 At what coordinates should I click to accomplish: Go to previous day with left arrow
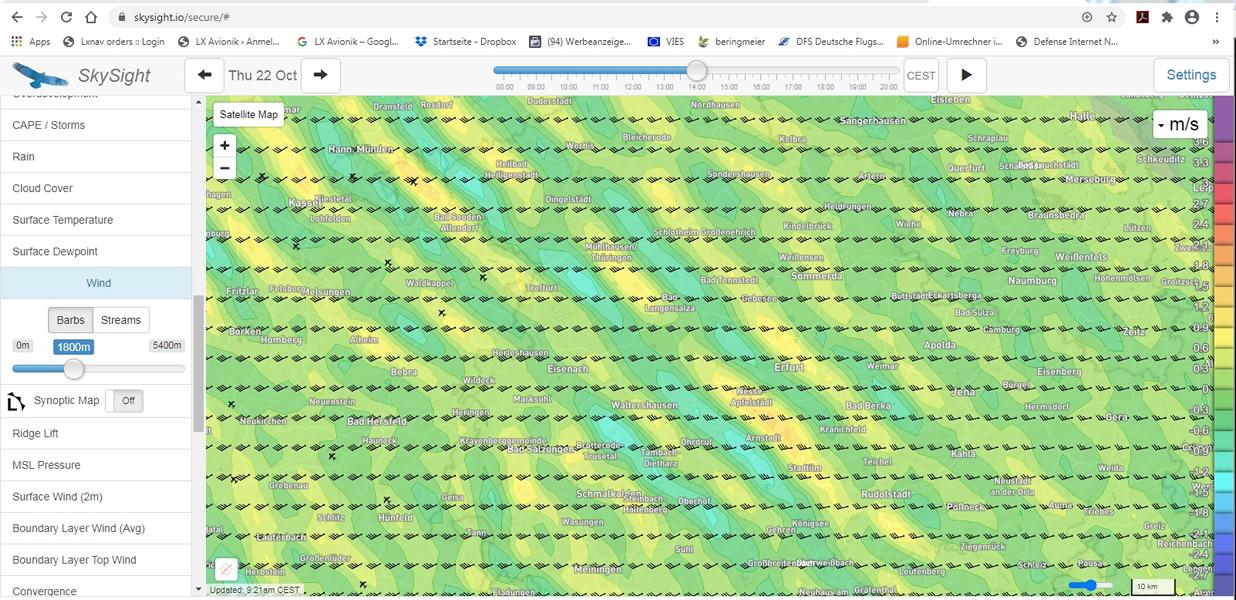click(204, 75)
